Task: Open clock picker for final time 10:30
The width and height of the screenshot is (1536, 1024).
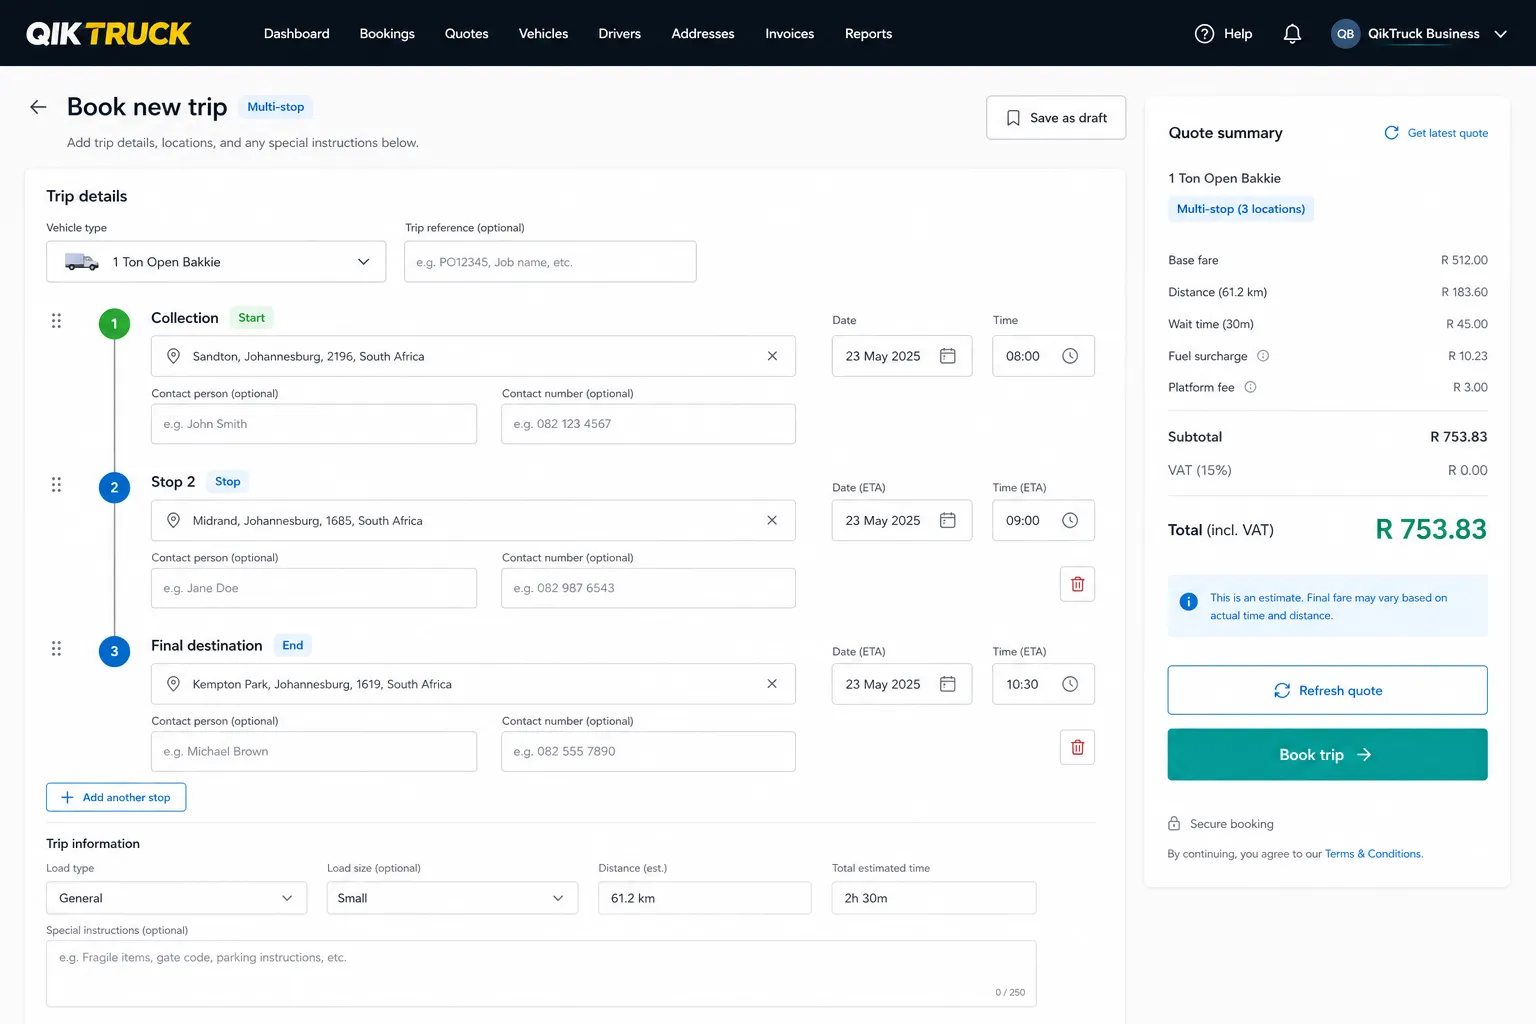Action: click(1070, 684)
